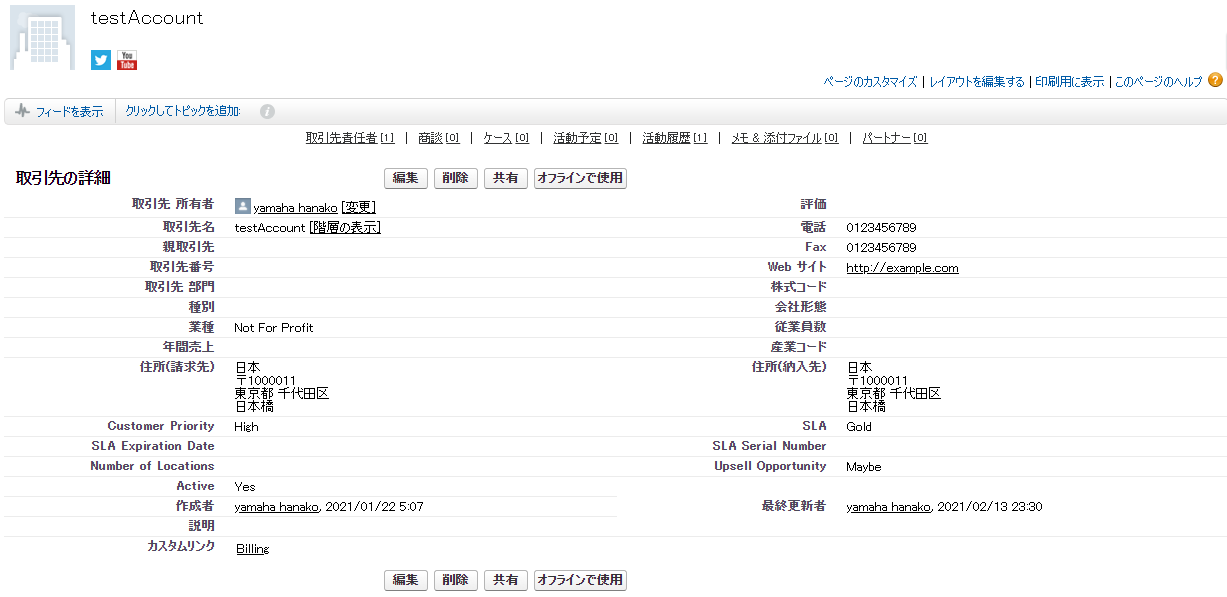Open yamaha hanako link in 作成者 row
The image size is (1227, 597).
point(276,507)
